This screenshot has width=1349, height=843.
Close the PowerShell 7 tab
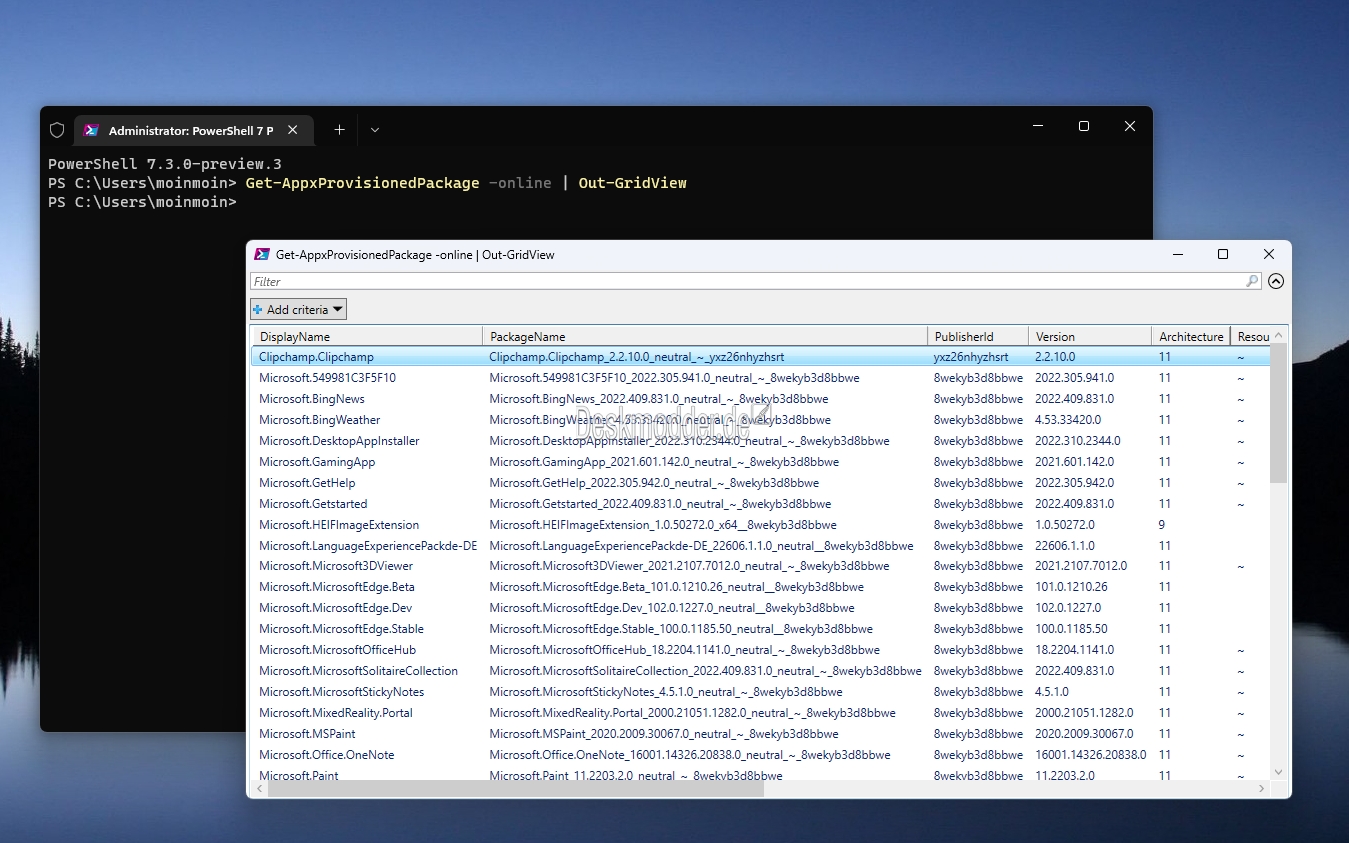coord(293,130)
